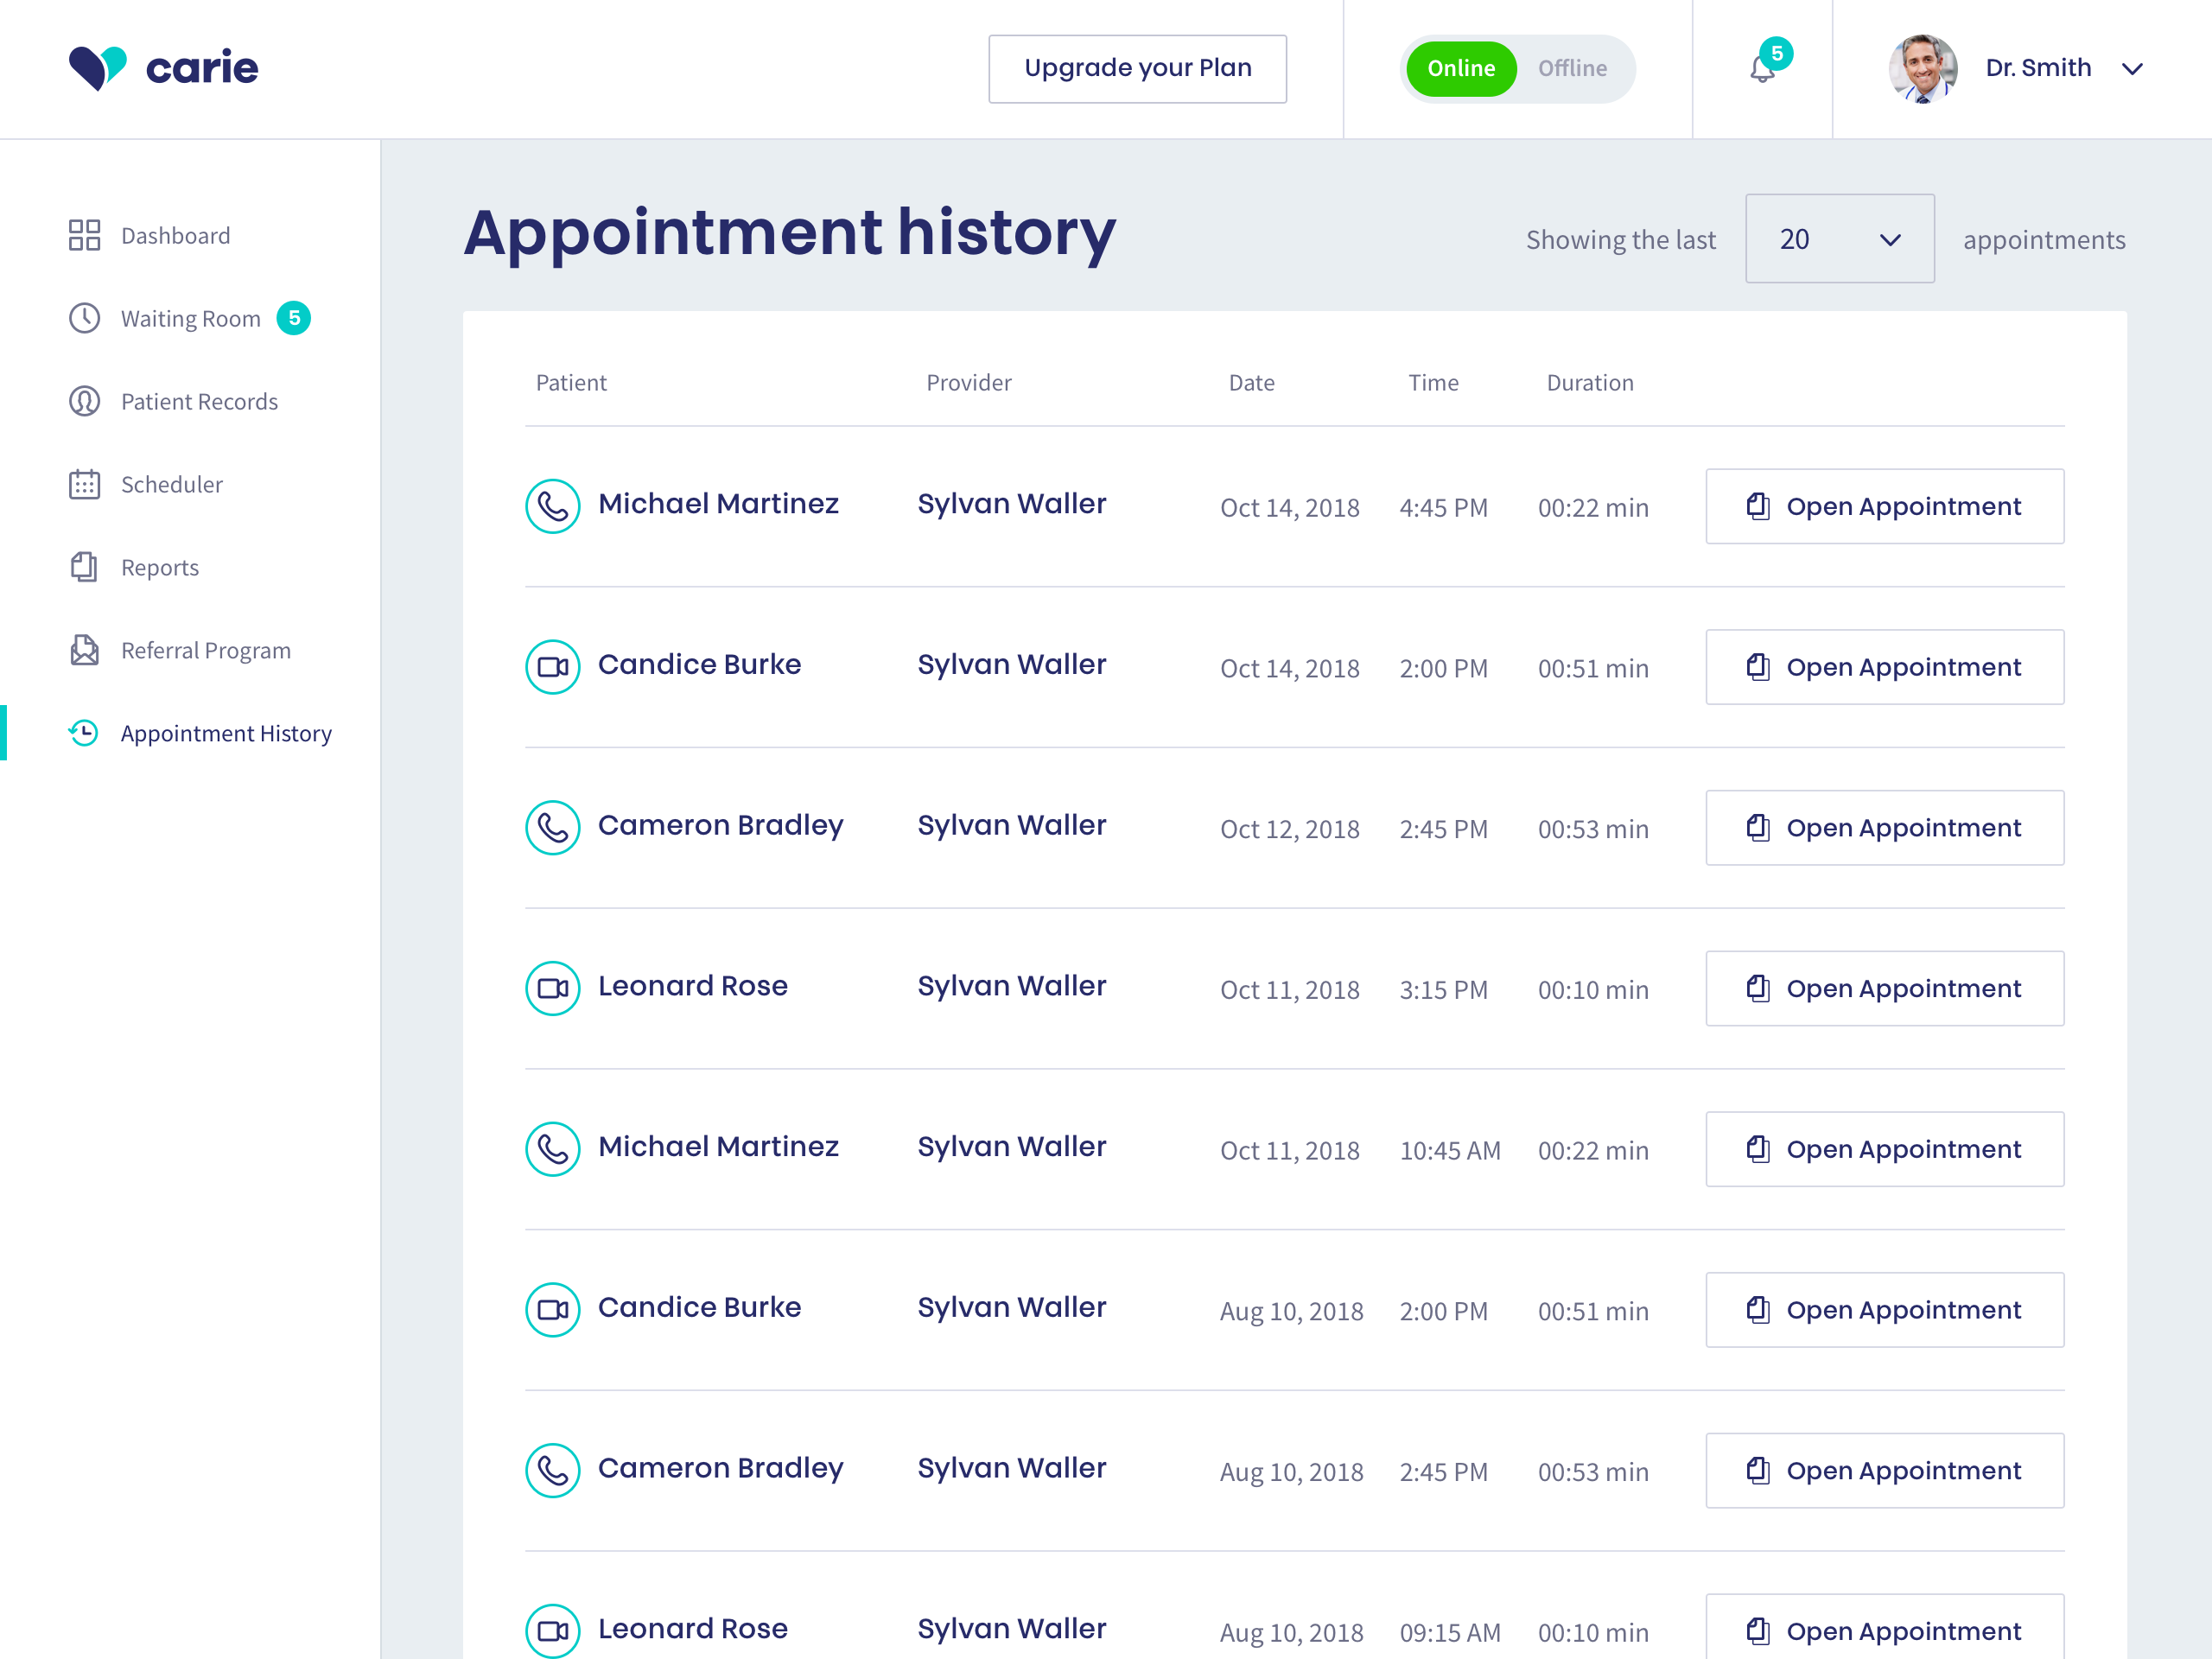
Task: Open the Waiting Room menu item
Action: pos(190,318)
